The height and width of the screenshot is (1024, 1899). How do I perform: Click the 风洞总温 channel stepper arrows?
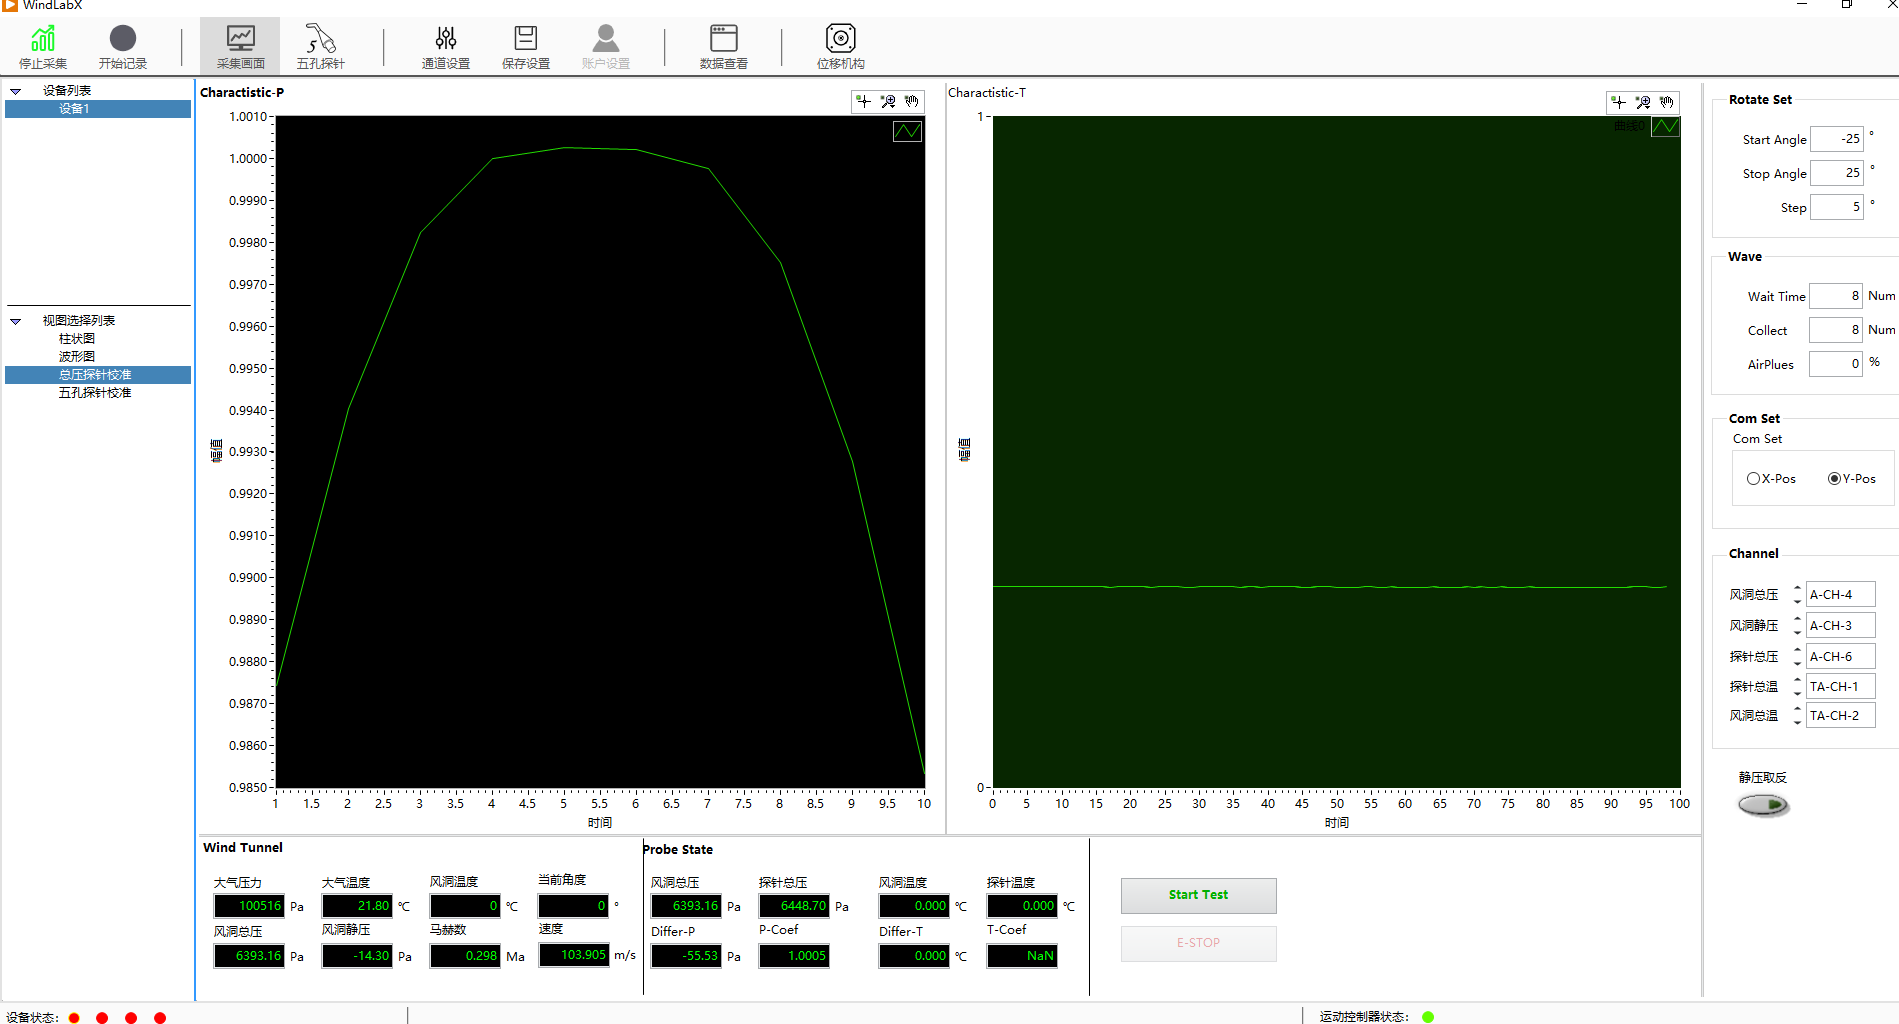pyautogui.click(x=1797, y=715)
